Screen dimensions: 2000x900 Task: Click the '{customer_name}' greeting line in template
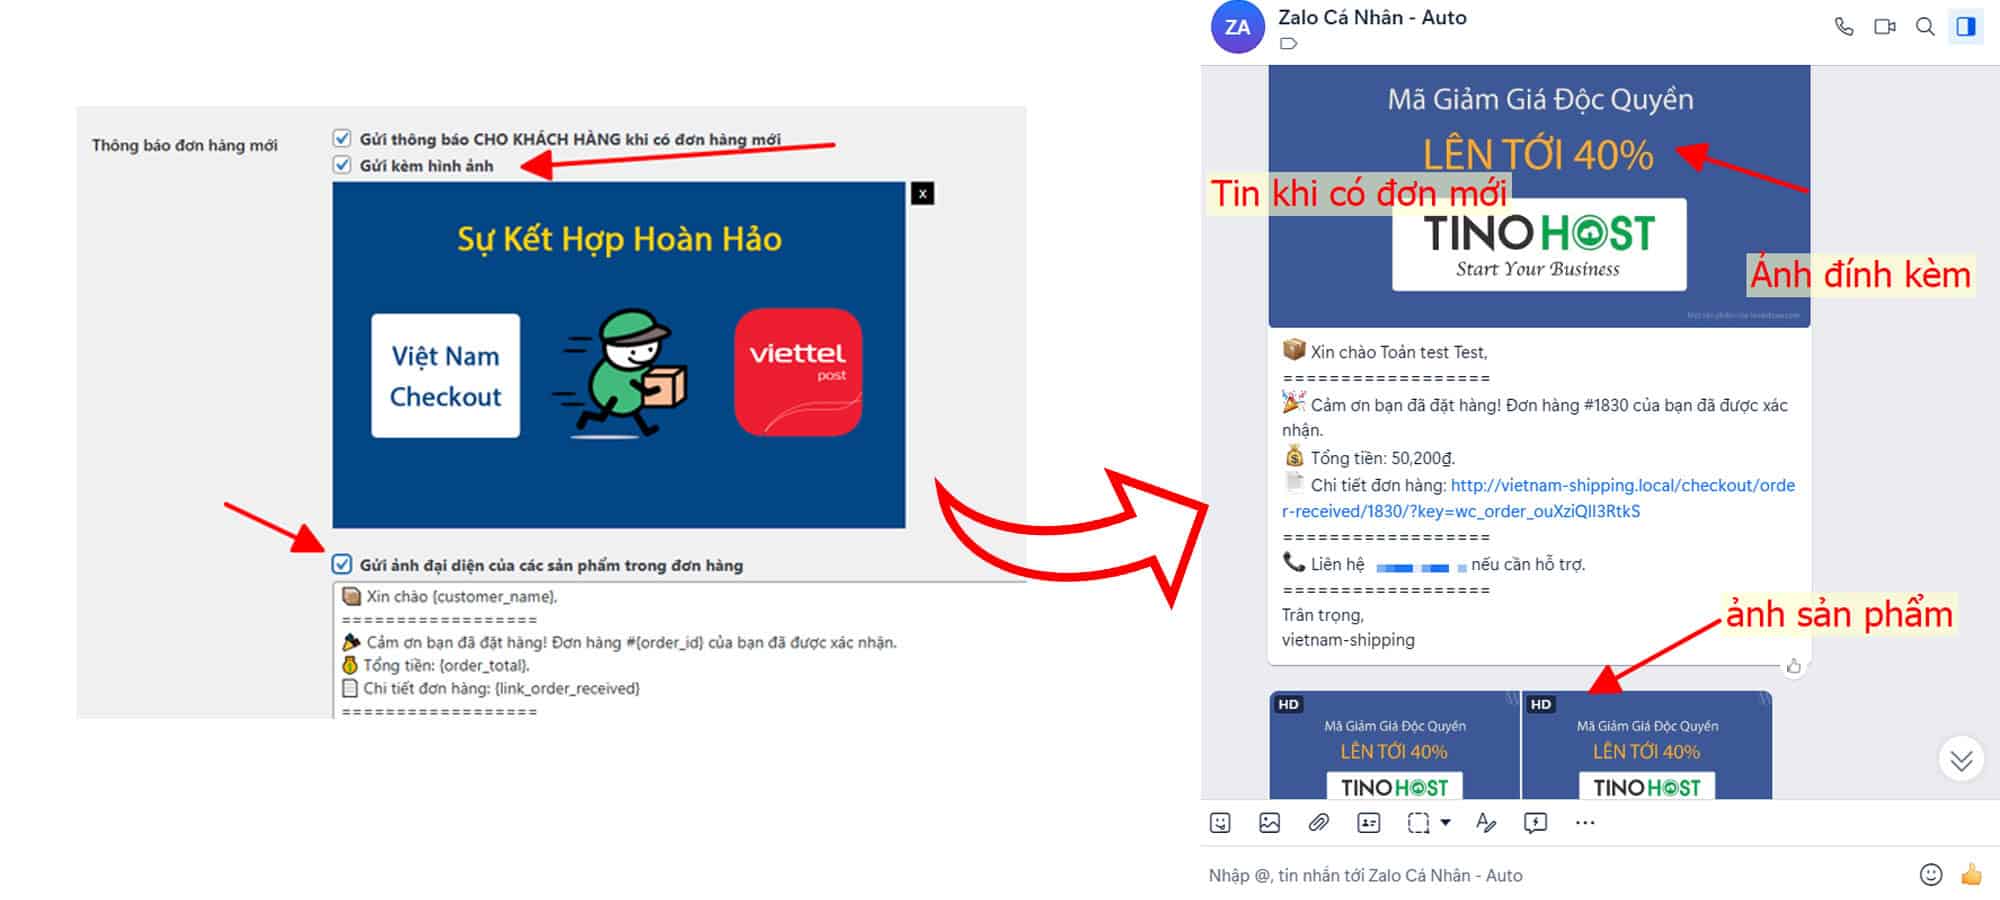[x=450, y=596]
